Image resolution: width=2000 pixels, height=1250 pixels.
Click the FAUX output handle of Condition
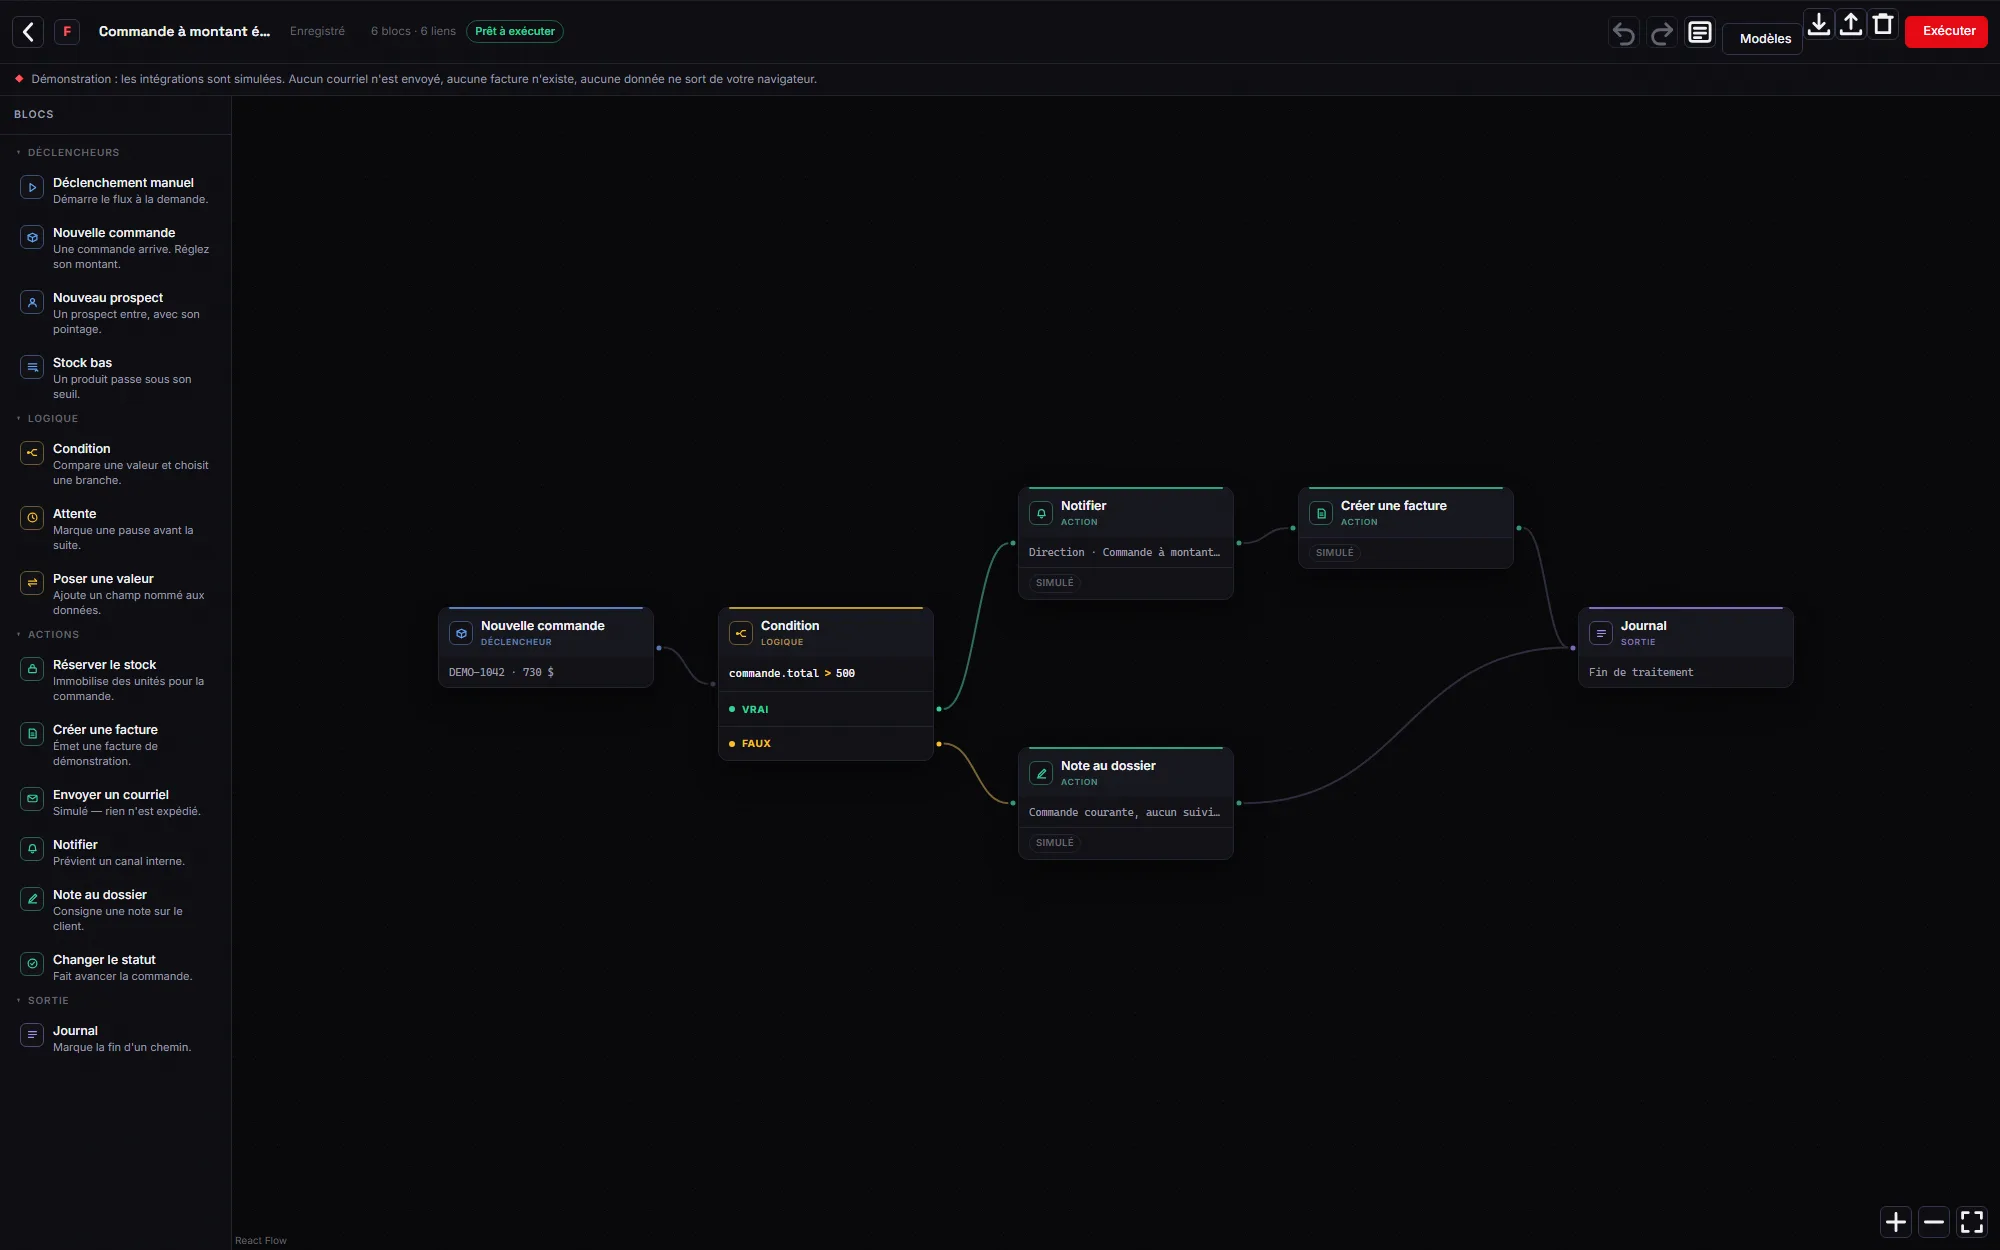(x=938, y=744)
